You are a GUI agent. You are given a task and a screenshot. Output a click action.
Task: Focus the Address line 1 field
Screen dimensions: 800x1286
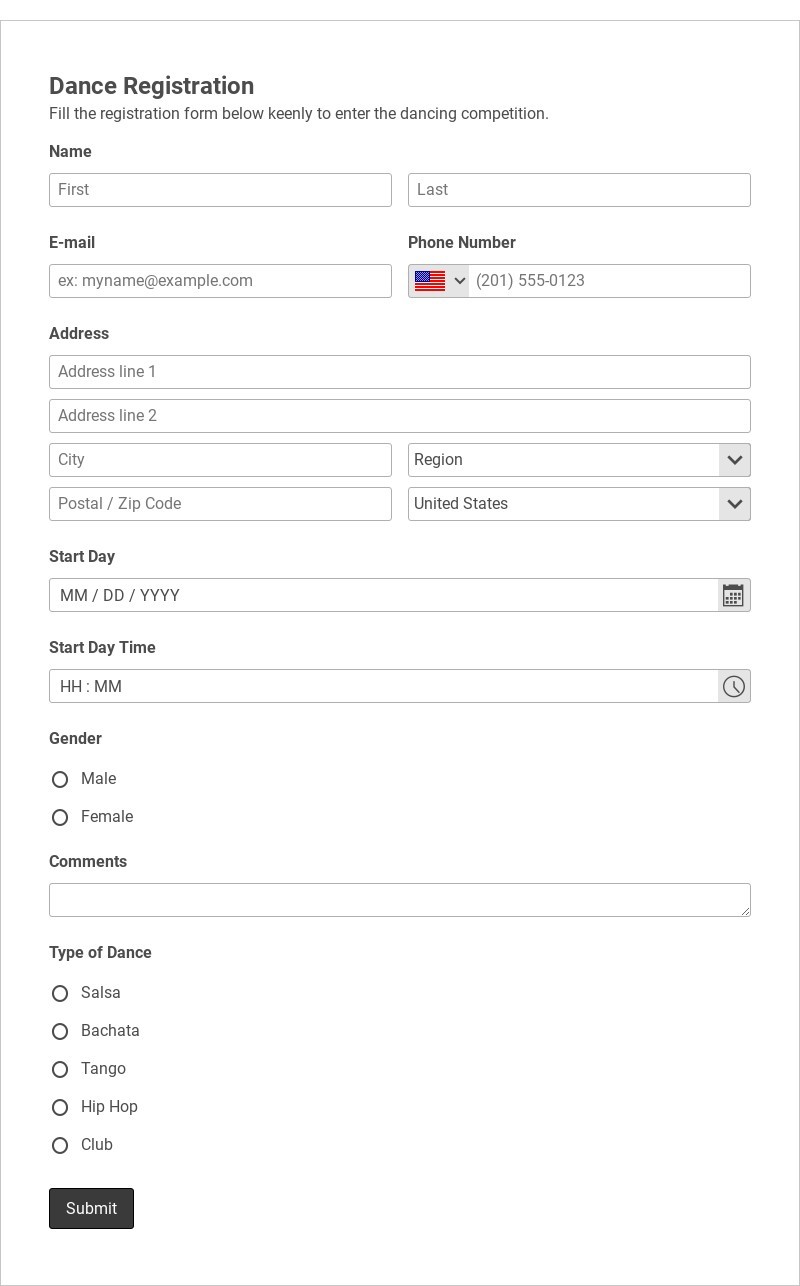pyautogui.click(x=400, y=372)
